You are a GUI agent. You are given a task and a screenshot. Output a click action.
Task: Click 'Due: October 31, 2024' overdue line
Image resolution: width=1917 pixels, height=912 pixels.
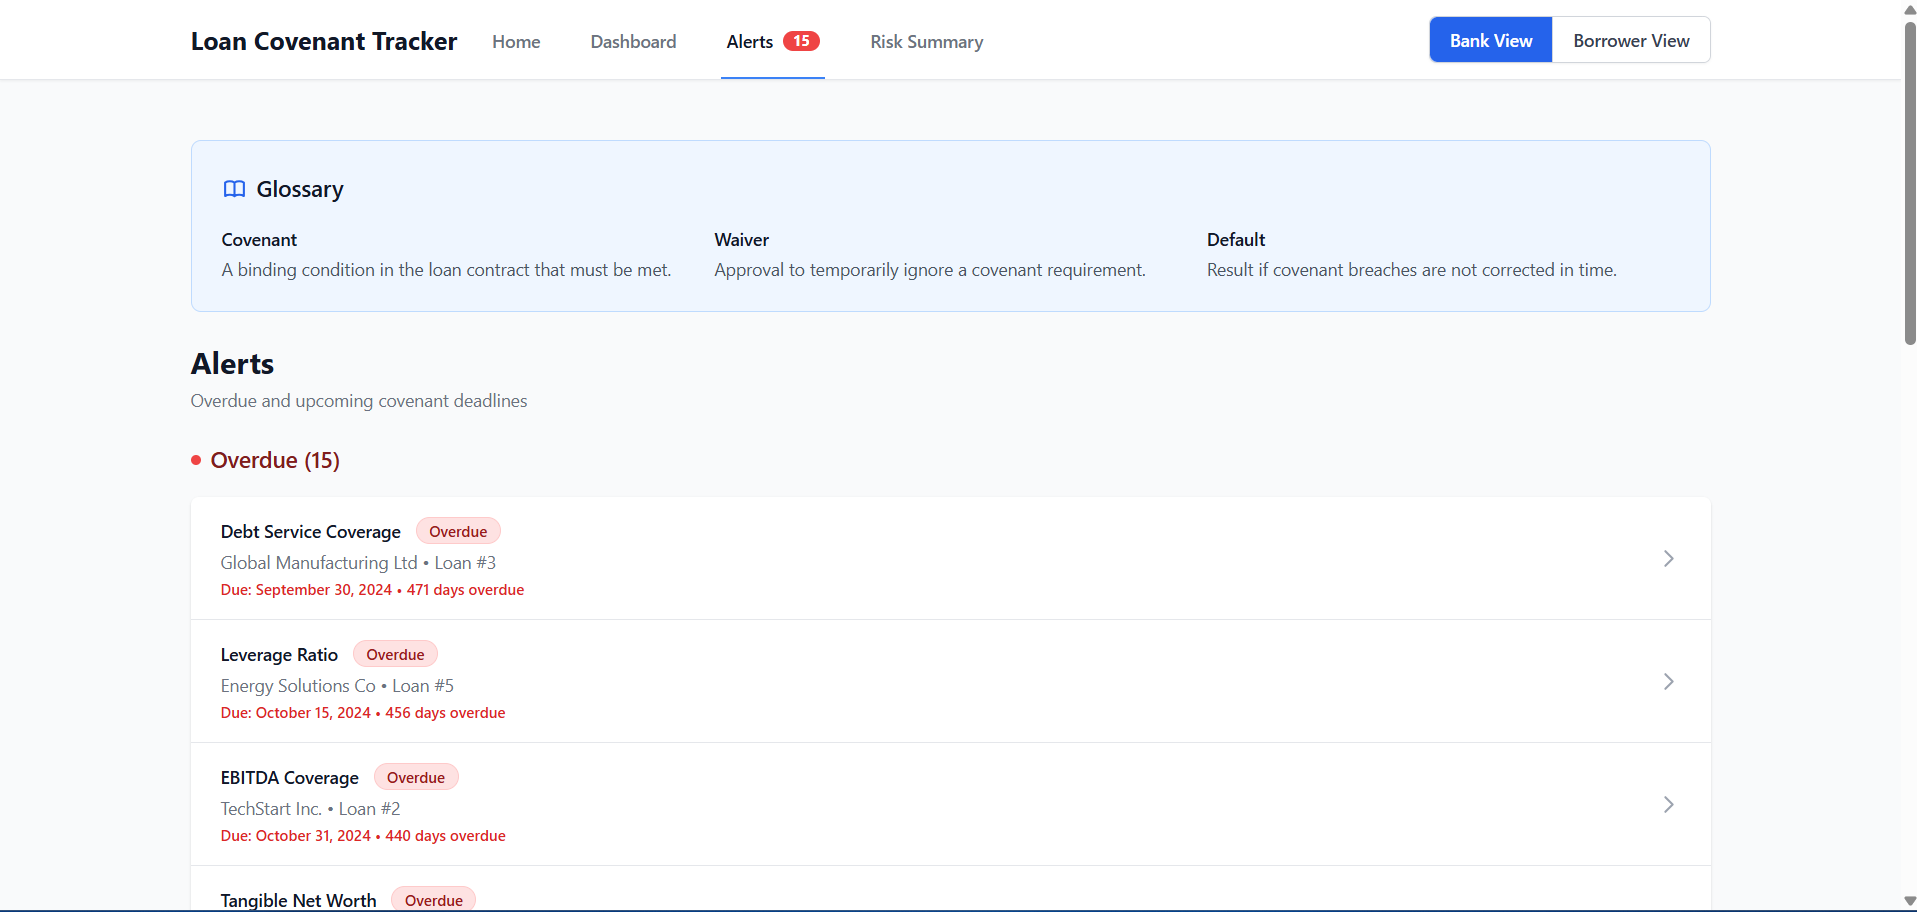click(x=363, y=836)
